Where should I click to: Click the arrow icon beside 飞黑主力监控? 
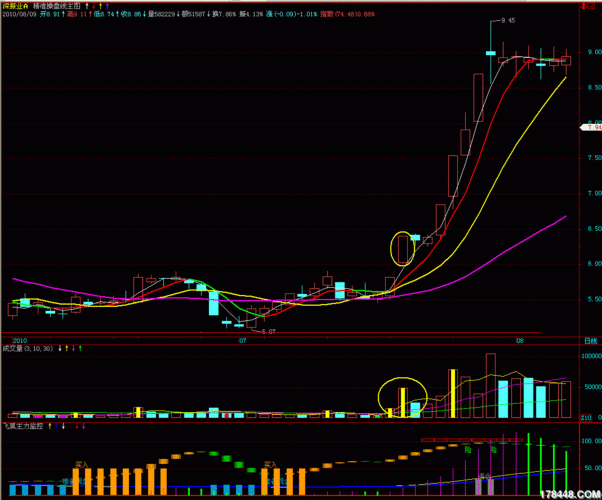coord(50,425)
